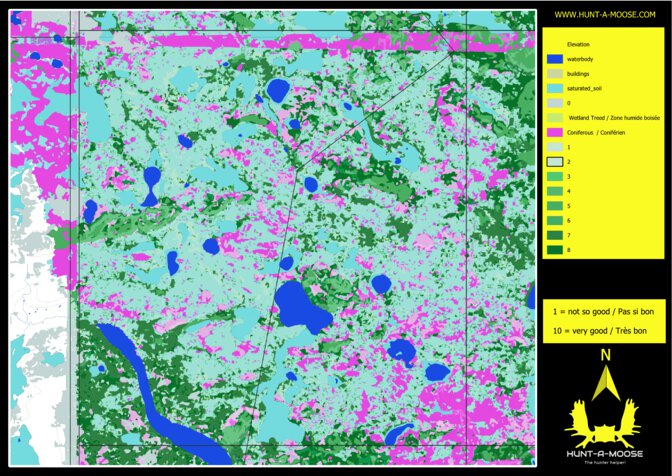The image size is (672, 476).
Task: Click '1 = not so good / Pas si bon' text
Action: tap(603, 312)
